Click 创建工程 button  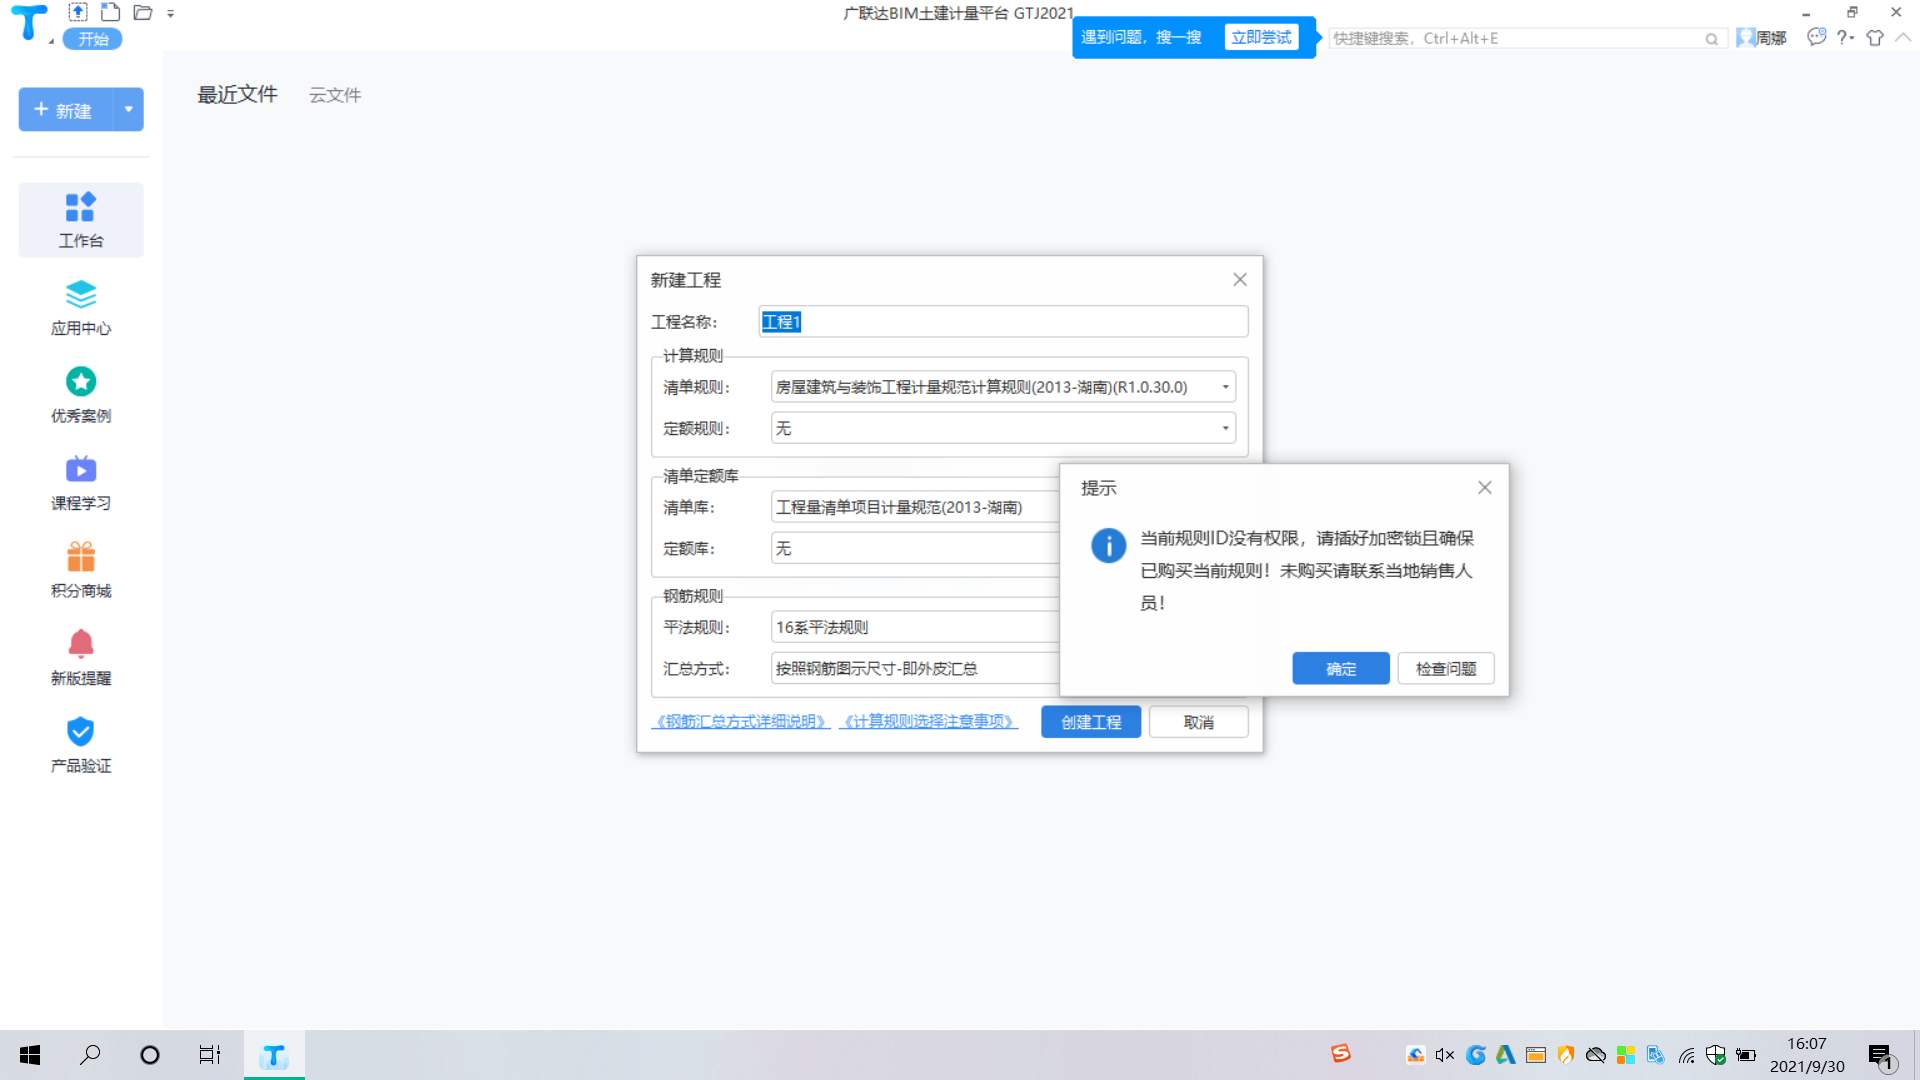coord(1091,722)
